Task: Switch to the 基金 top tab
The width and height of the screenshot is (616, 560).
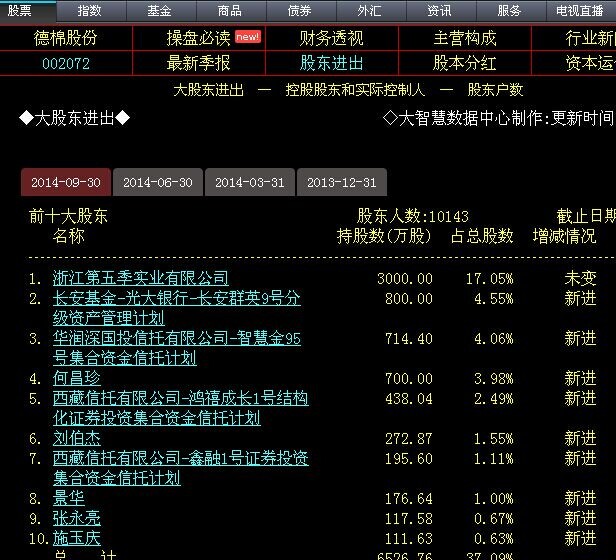Action: point(159,11)
